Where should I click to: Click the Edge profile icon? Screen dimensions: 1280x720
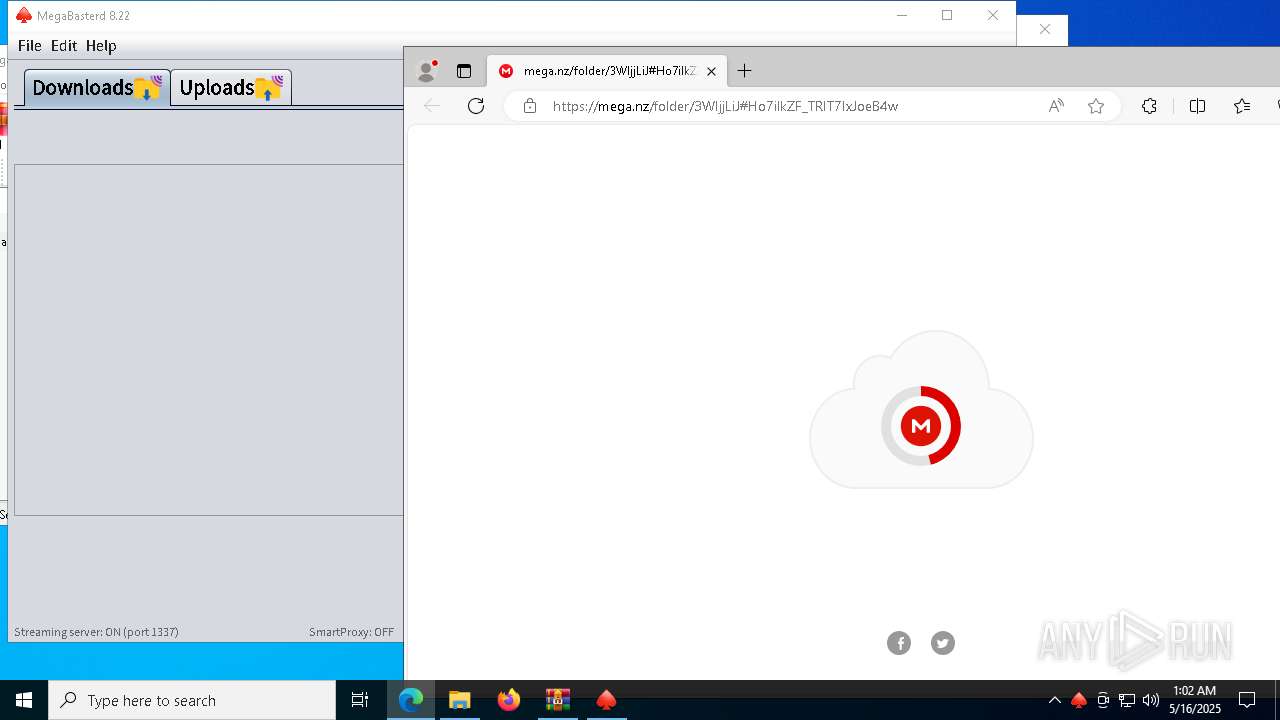click(x=427, y=71)
